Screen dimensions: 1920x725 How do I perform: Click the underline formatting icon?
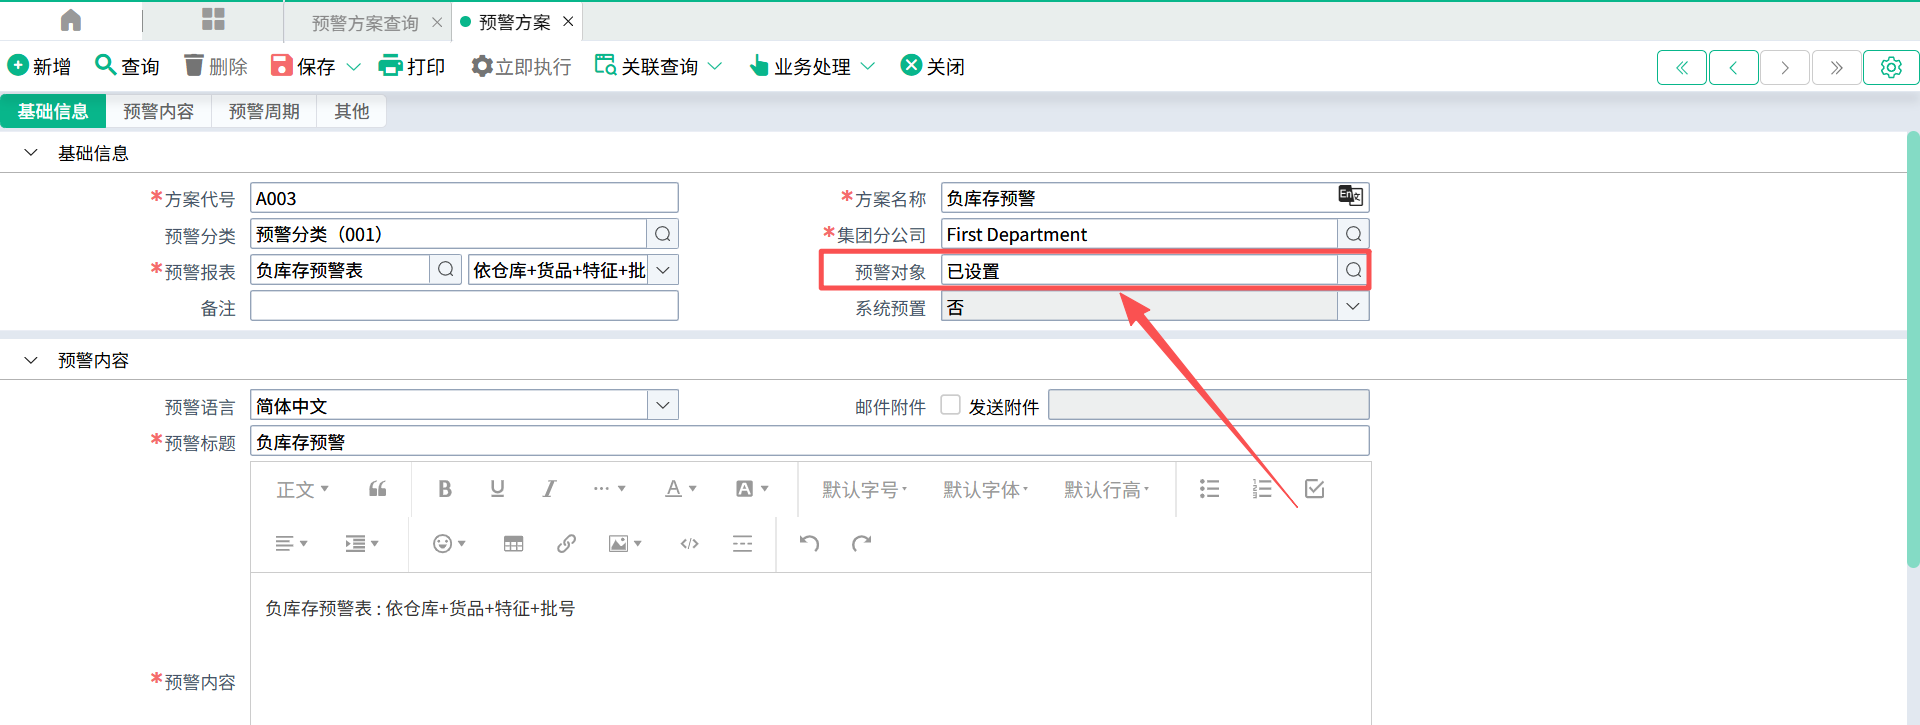(497, 489)
